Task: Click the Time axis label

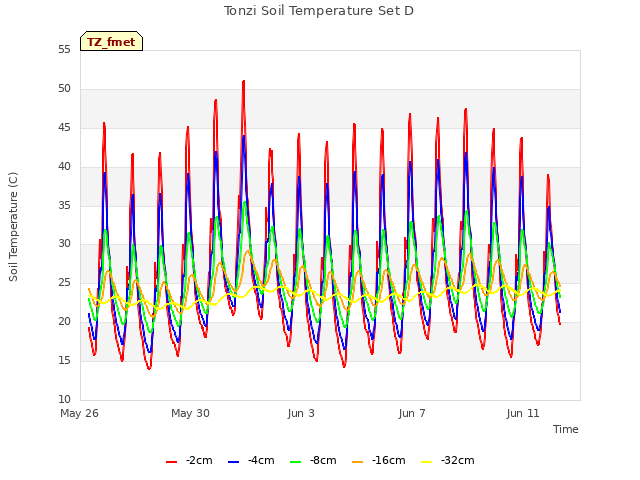Action: pyautogui.click(x=566, y=429)
